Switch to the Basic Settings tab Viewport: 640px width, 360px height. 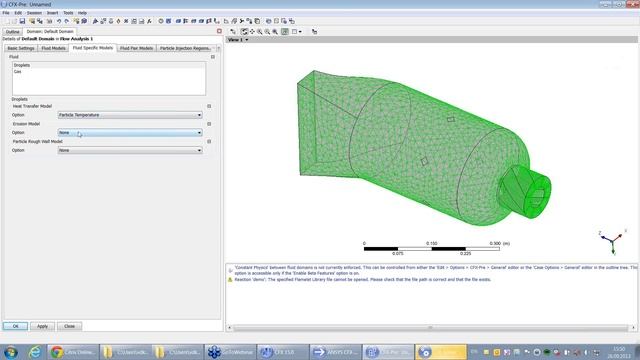click(21, 48)
